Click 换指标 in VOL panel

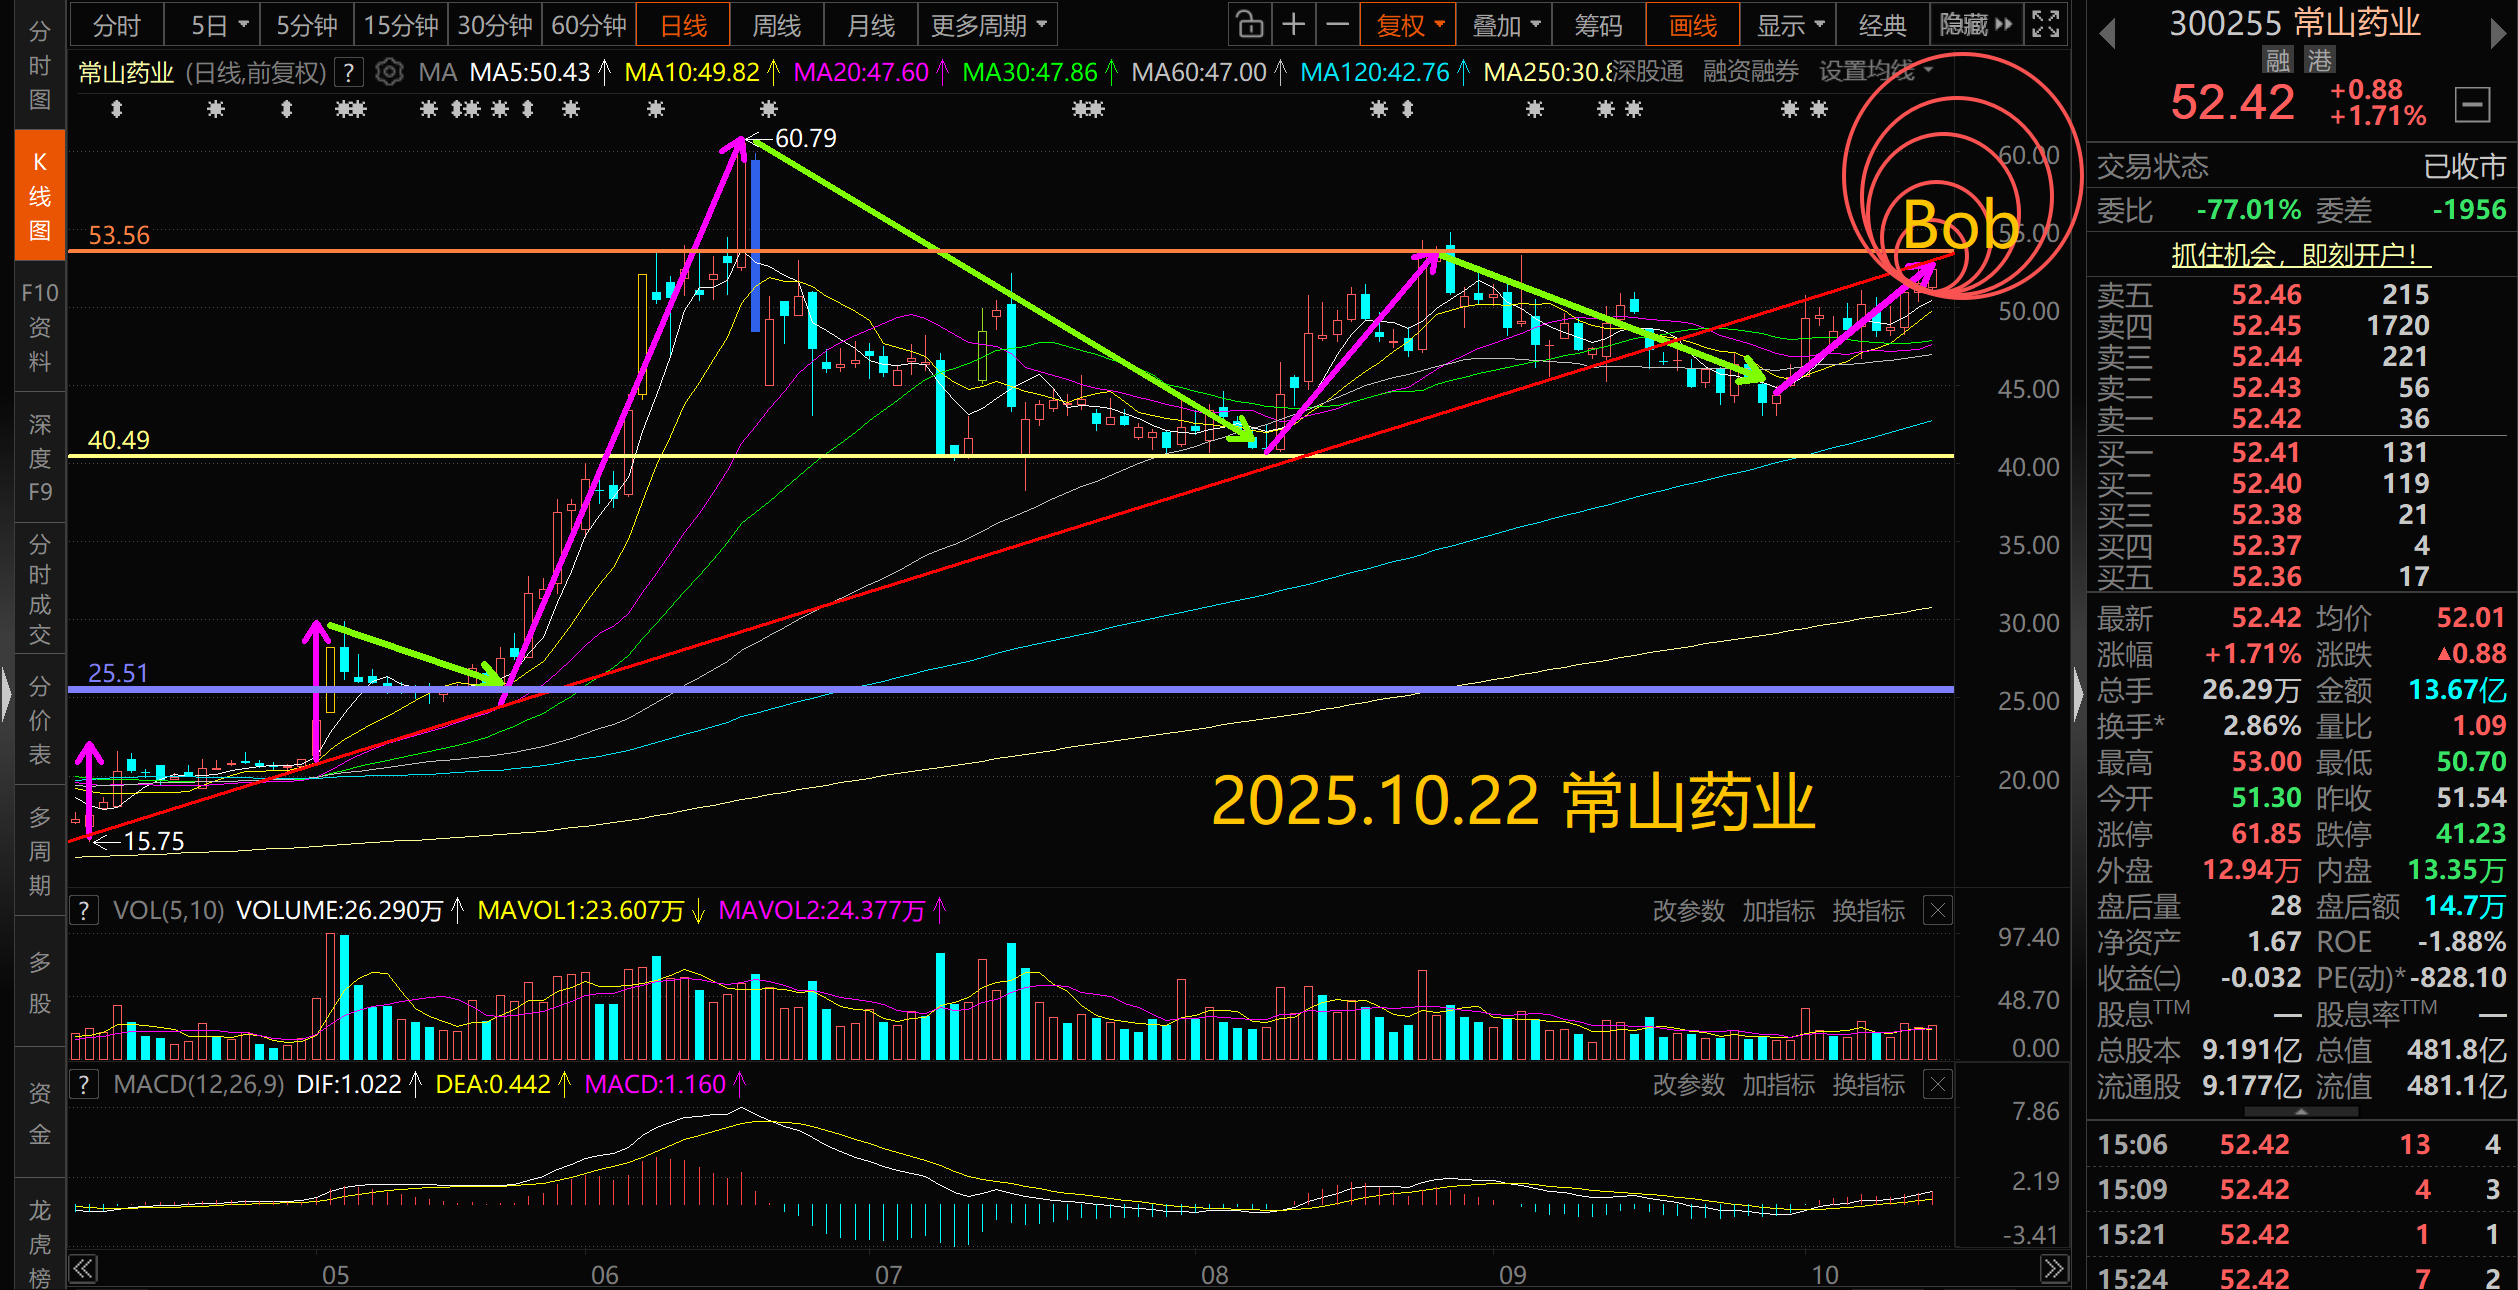click(x=1867, y=911)
